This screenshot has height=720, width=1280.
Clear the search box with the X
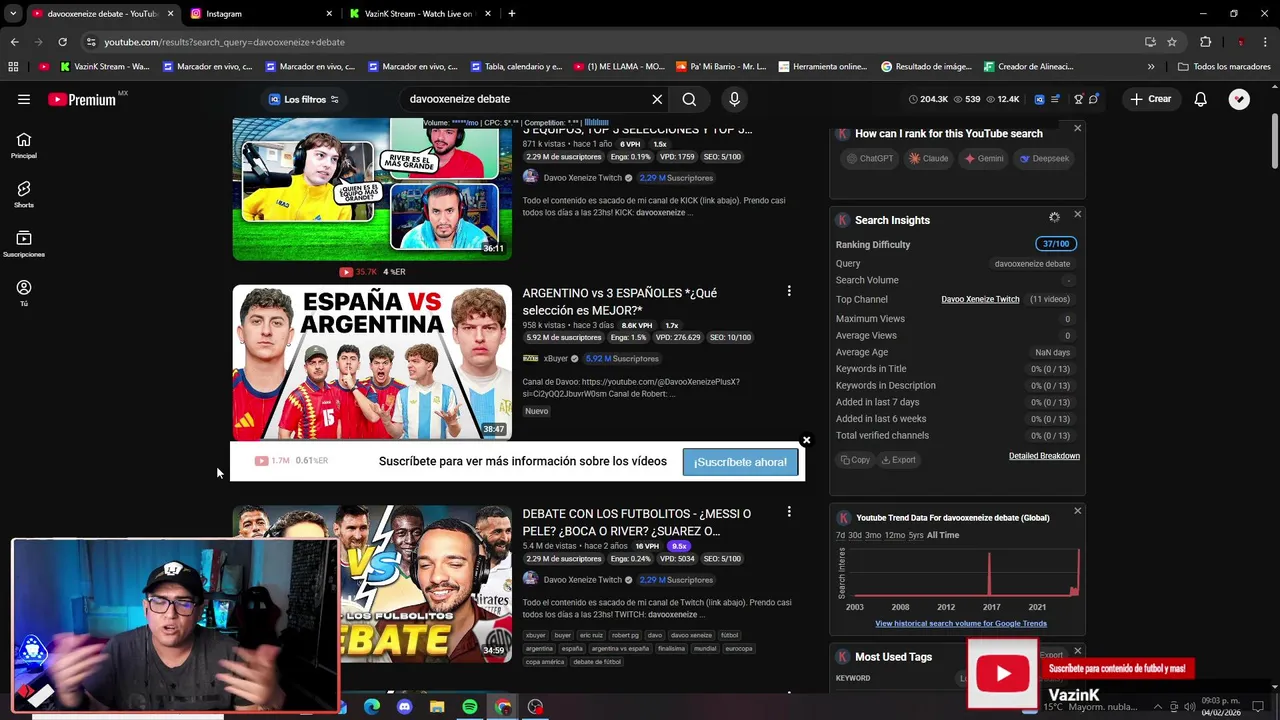[x=657, y=99]
